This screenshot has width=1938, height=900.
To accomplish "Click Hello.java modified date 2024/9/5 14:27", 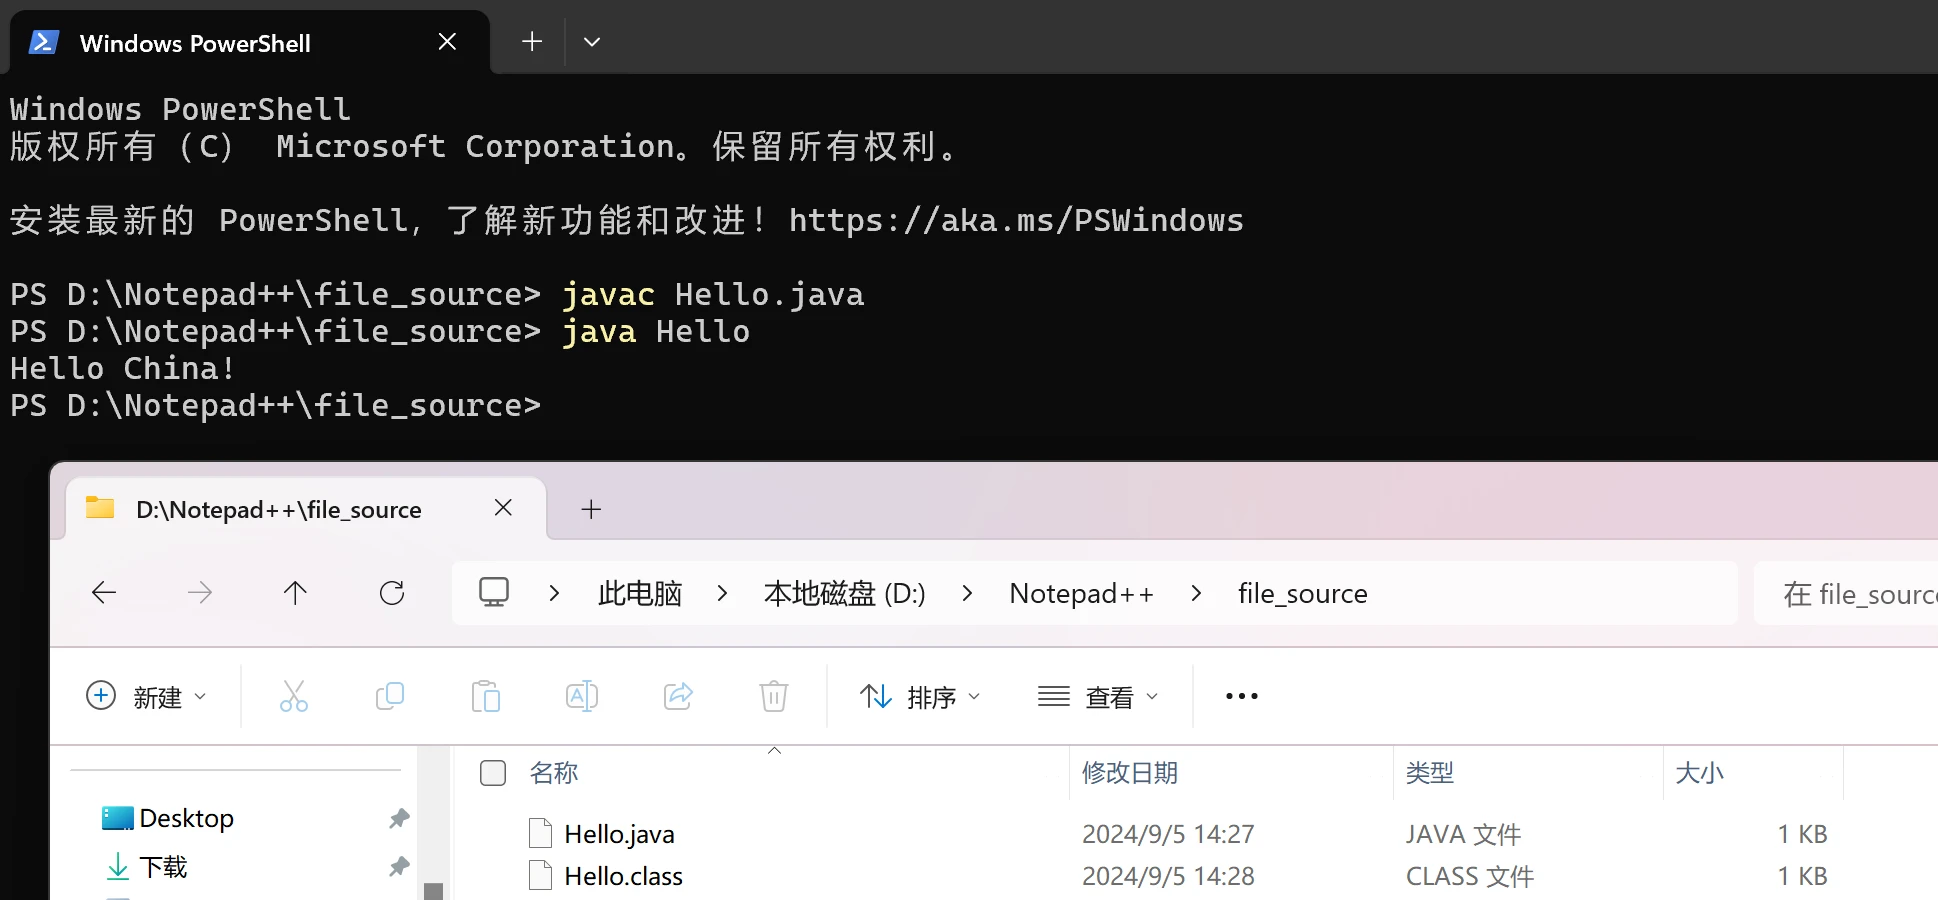I will (x=1168, y=834).
